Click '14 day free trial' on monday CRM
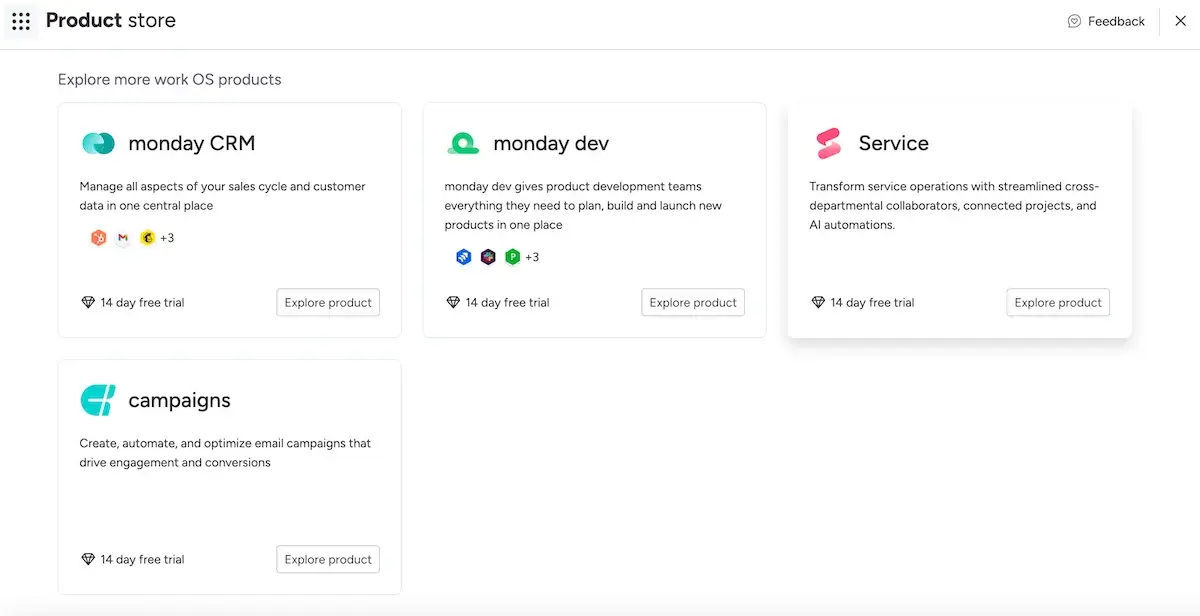The height and width of the screenshot is (616, 1200). click(142, 302)
